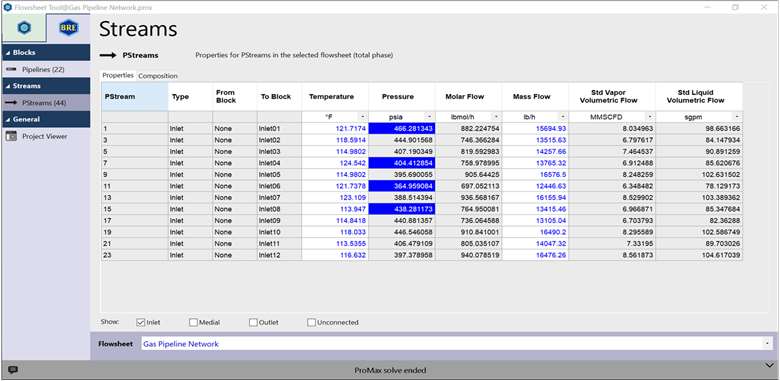Open the Temperature unit dropdown
Screen dimensions: 780x381
click(x=362, y=117)
